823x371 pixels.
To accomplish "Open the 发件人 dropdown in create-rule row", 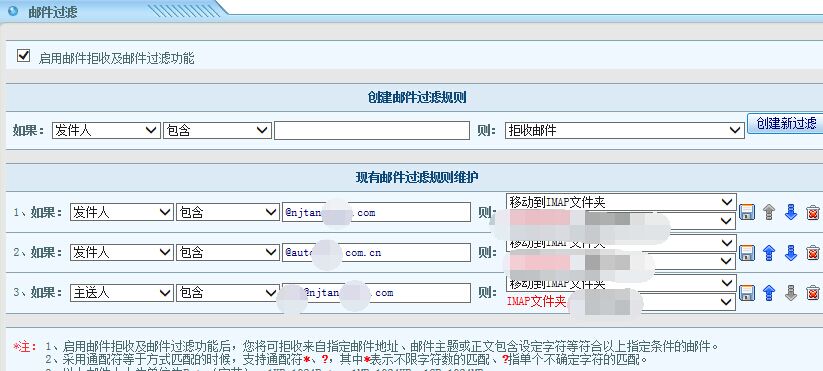I will [106, 131].
